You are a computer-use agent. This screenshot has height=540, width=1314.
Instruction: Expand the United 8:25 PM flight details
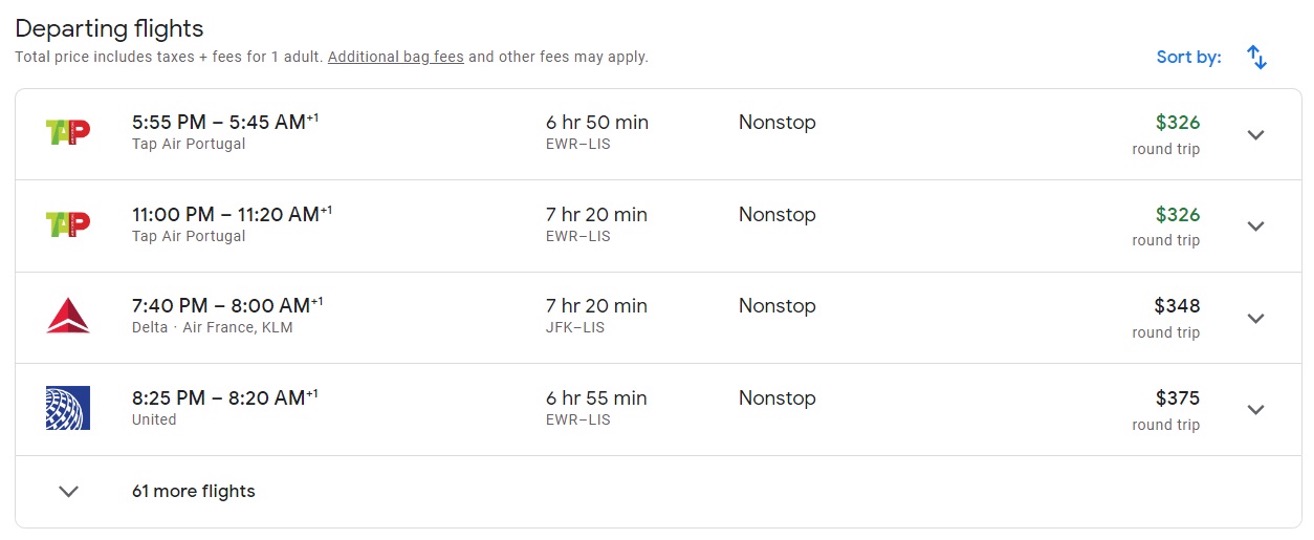(1256, 409)
